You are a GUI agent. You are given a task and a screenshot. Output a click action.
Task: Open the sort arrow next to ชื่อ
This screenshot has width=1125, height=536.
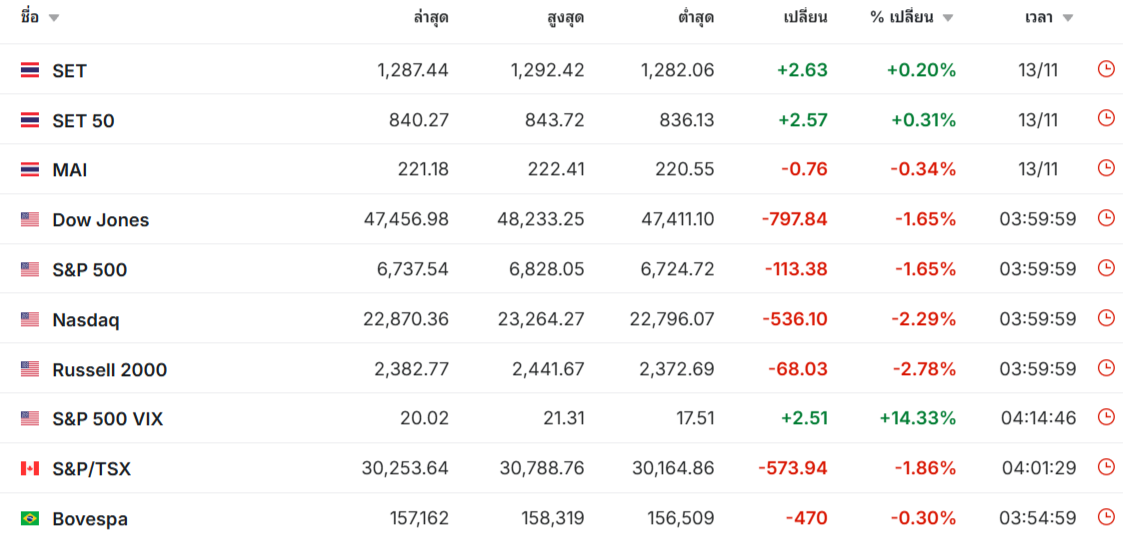[x=54, y=18]
